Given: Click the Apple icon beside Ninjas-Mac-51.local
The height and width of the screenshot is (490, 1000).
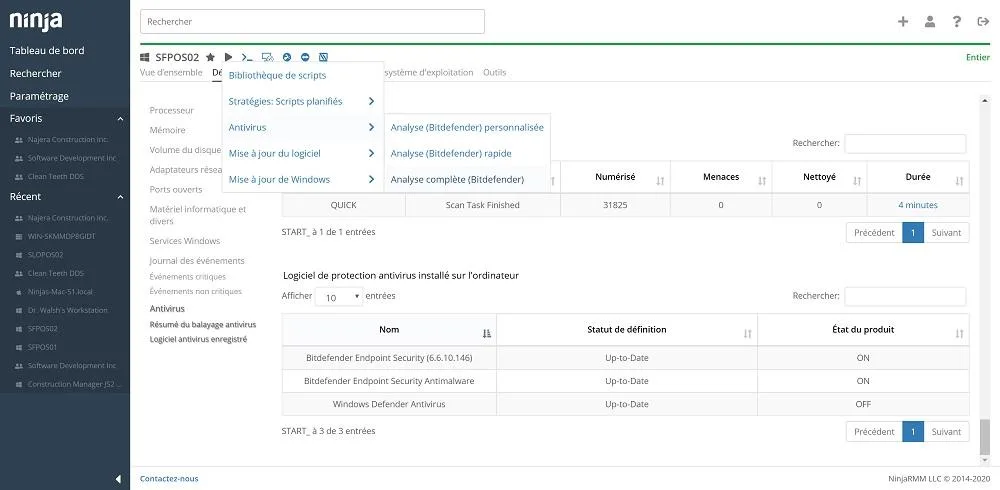Looking at the screenshot, I should tap(19, 292).
